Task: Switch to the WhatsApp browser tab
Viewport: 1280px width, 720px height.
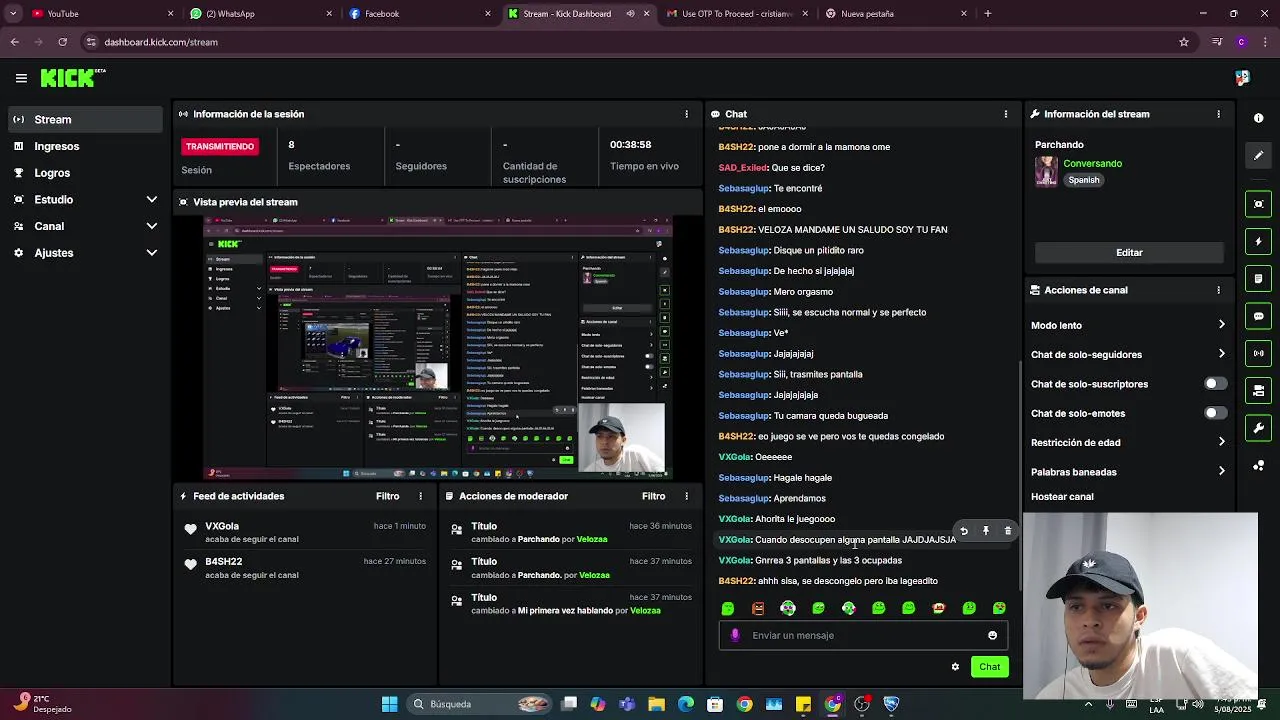Action: 260,14
